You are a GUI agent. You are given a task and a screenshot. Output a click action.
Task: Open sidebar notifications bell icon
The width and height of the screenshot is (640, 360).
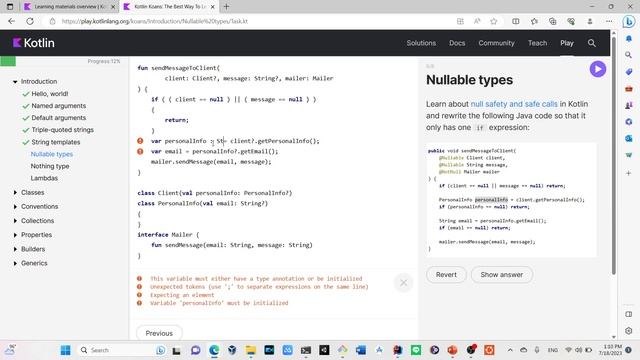(x=629, y=38)
